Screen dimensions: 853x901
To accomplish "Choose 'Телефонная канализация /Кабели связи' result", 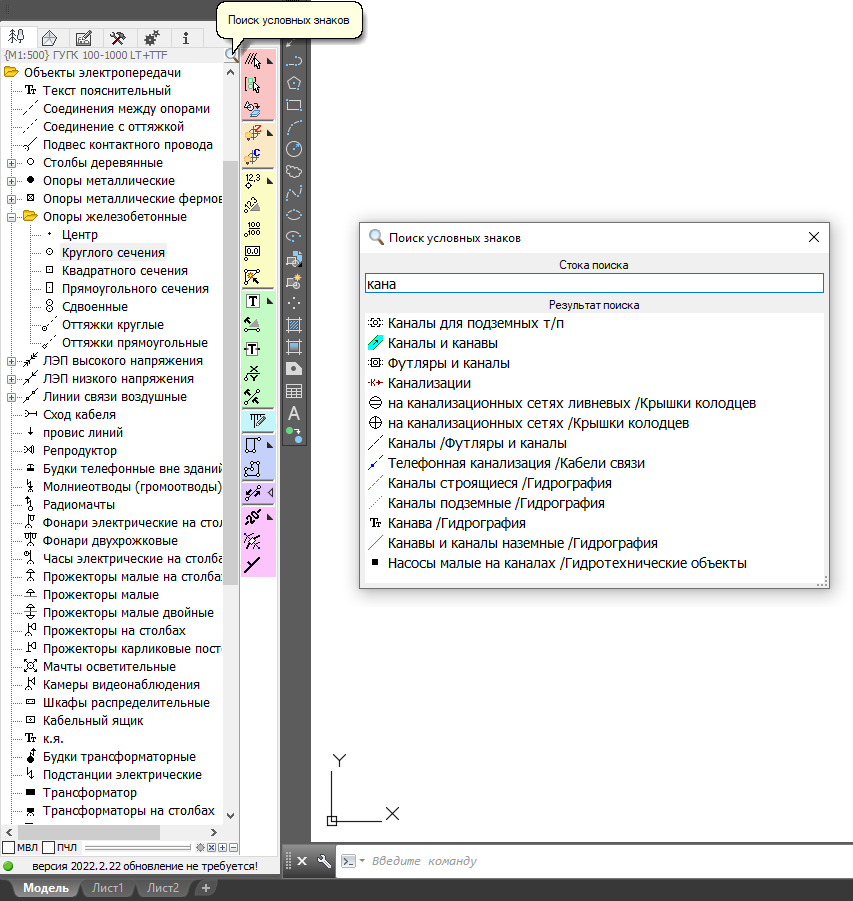I will tap(516, 463).
